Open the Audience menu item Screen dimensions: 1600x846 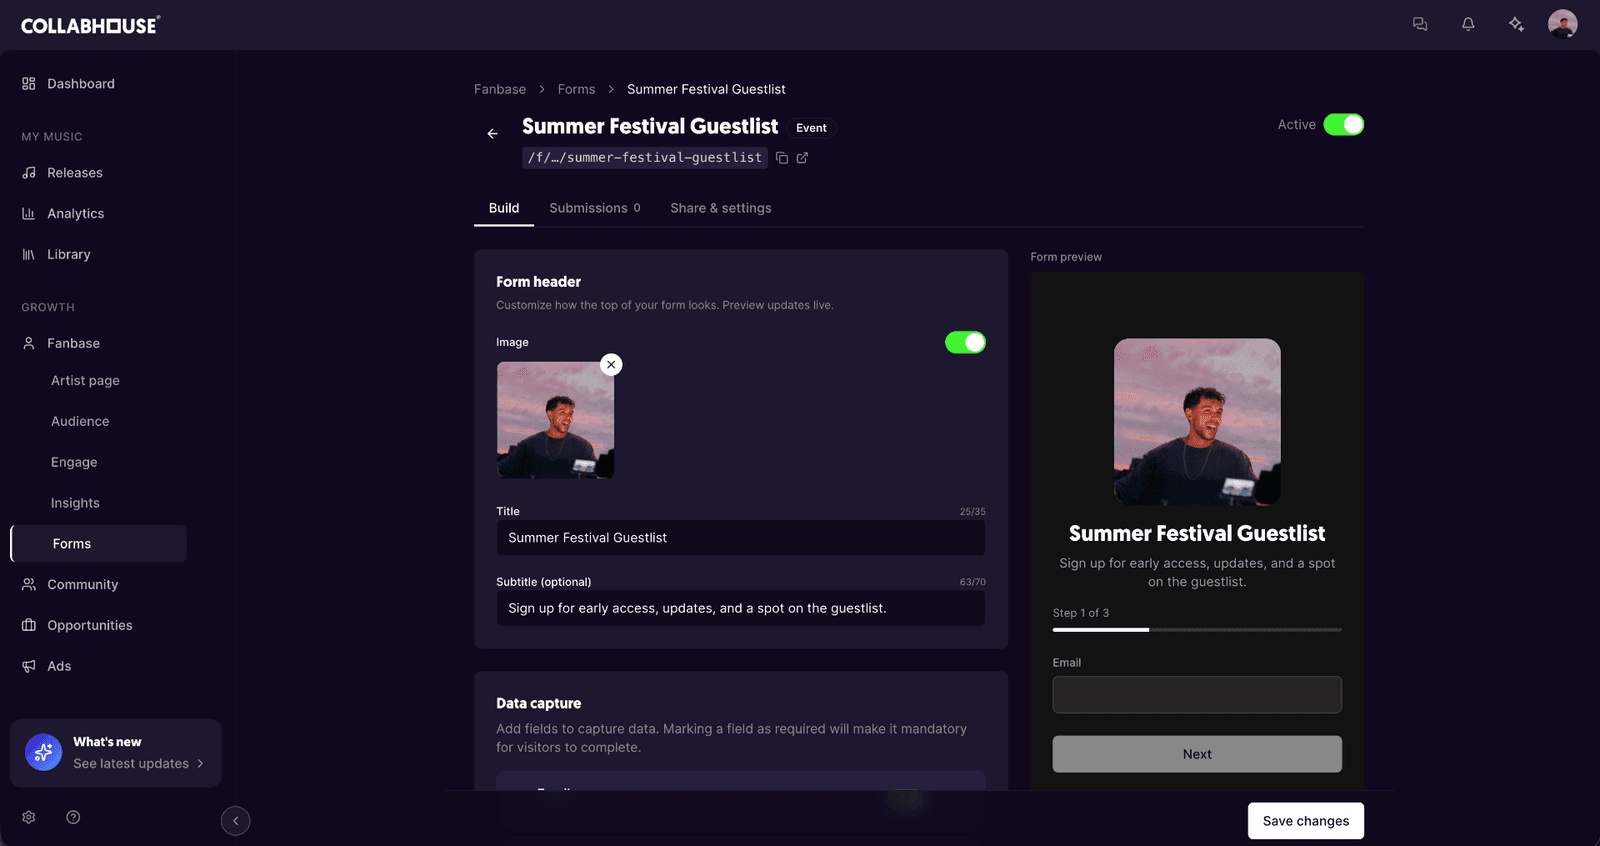point(80,422)
